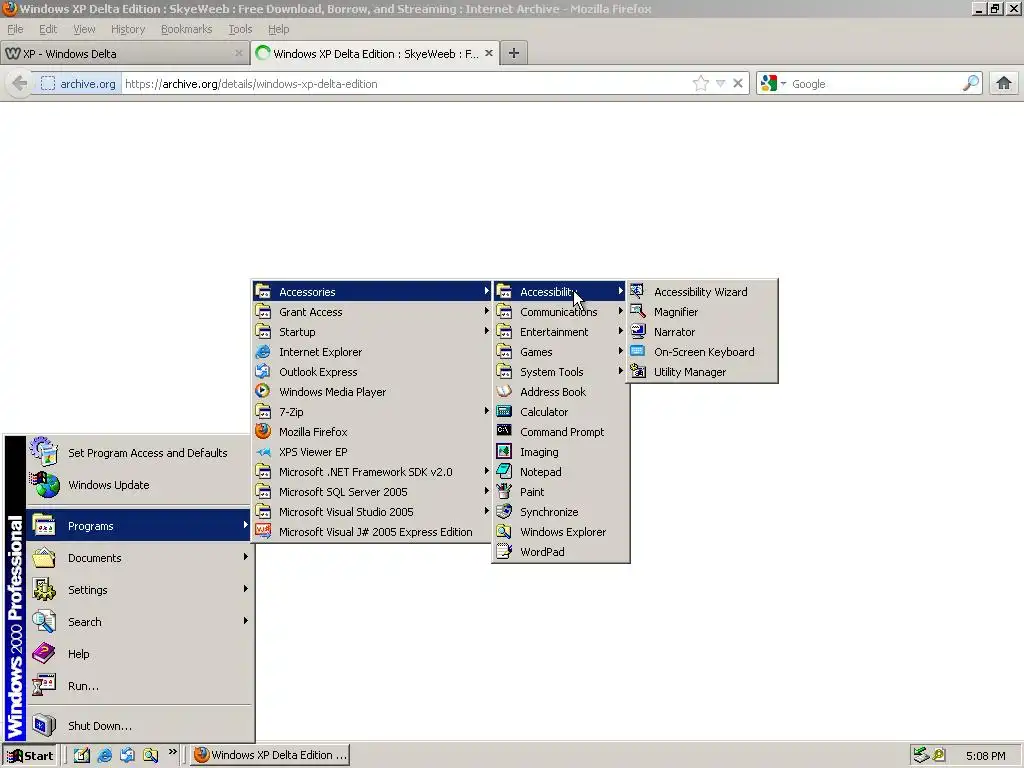Open Settings in Start menu
1024x768 pixels.
coord(138,590)
